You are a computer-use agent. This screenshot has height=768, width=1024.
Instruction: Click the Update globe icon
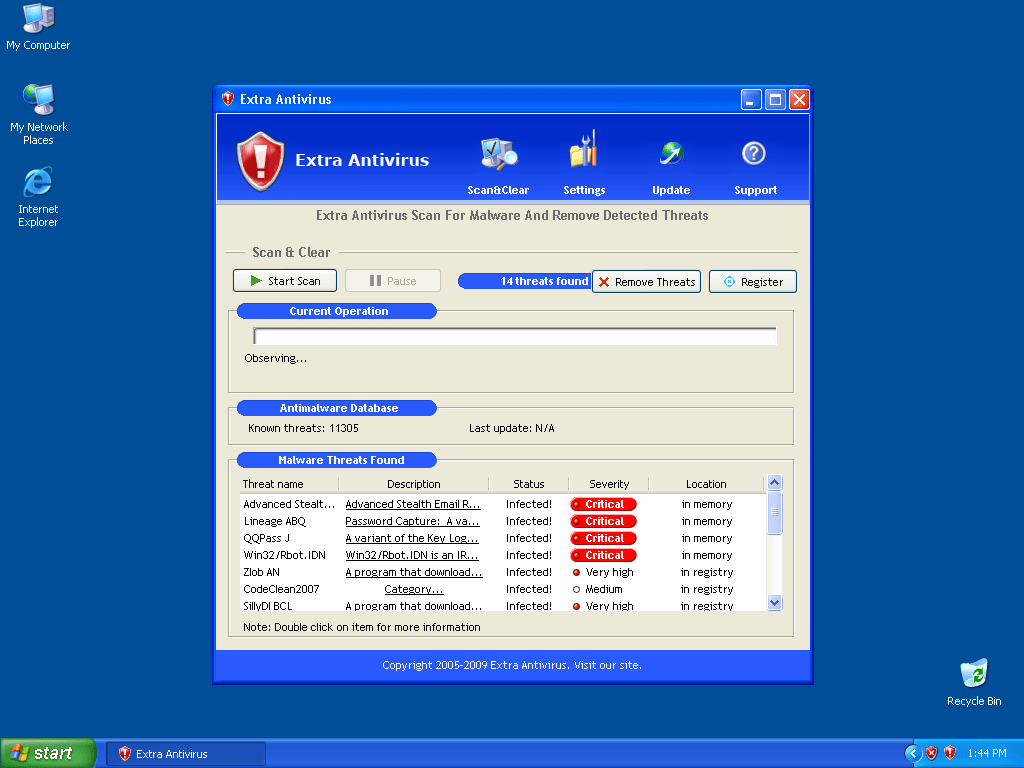tap(670, 154)
